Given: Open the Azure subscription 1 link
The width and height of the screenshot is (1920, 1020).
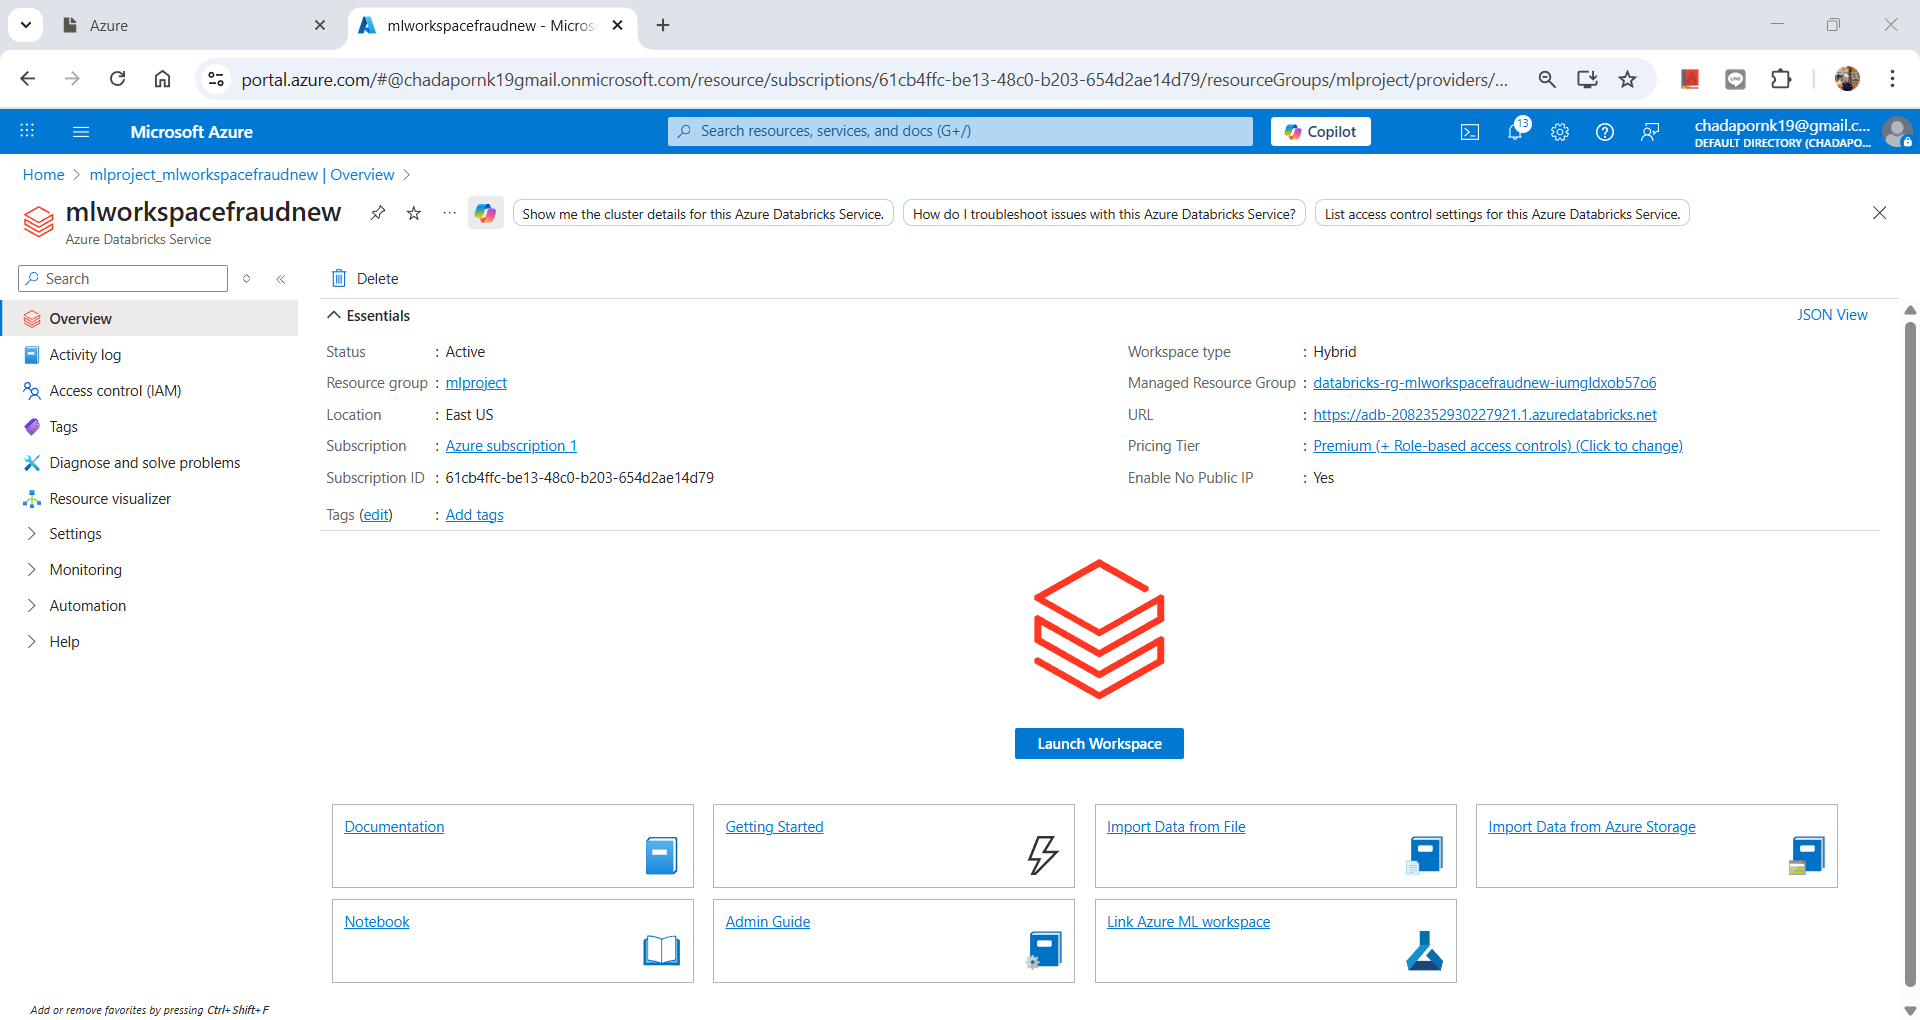Looking at the screenshot, I should tap(511, 446).
